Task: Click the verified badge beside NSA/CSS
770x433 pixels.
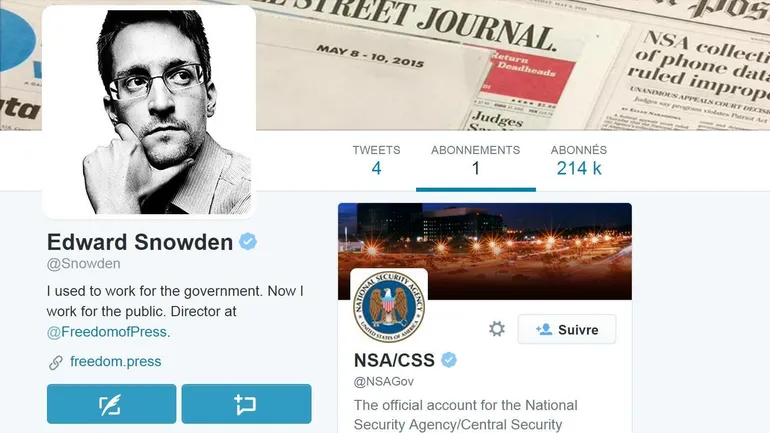Action: [x=448, y=360]
